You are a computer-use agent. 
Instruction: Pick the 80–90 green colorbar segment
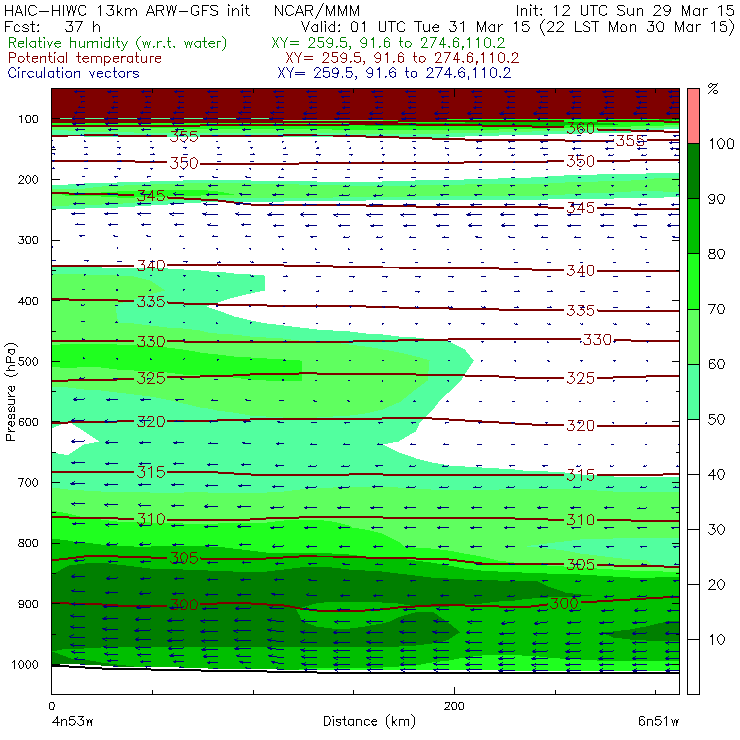click(x=693, y=226)
